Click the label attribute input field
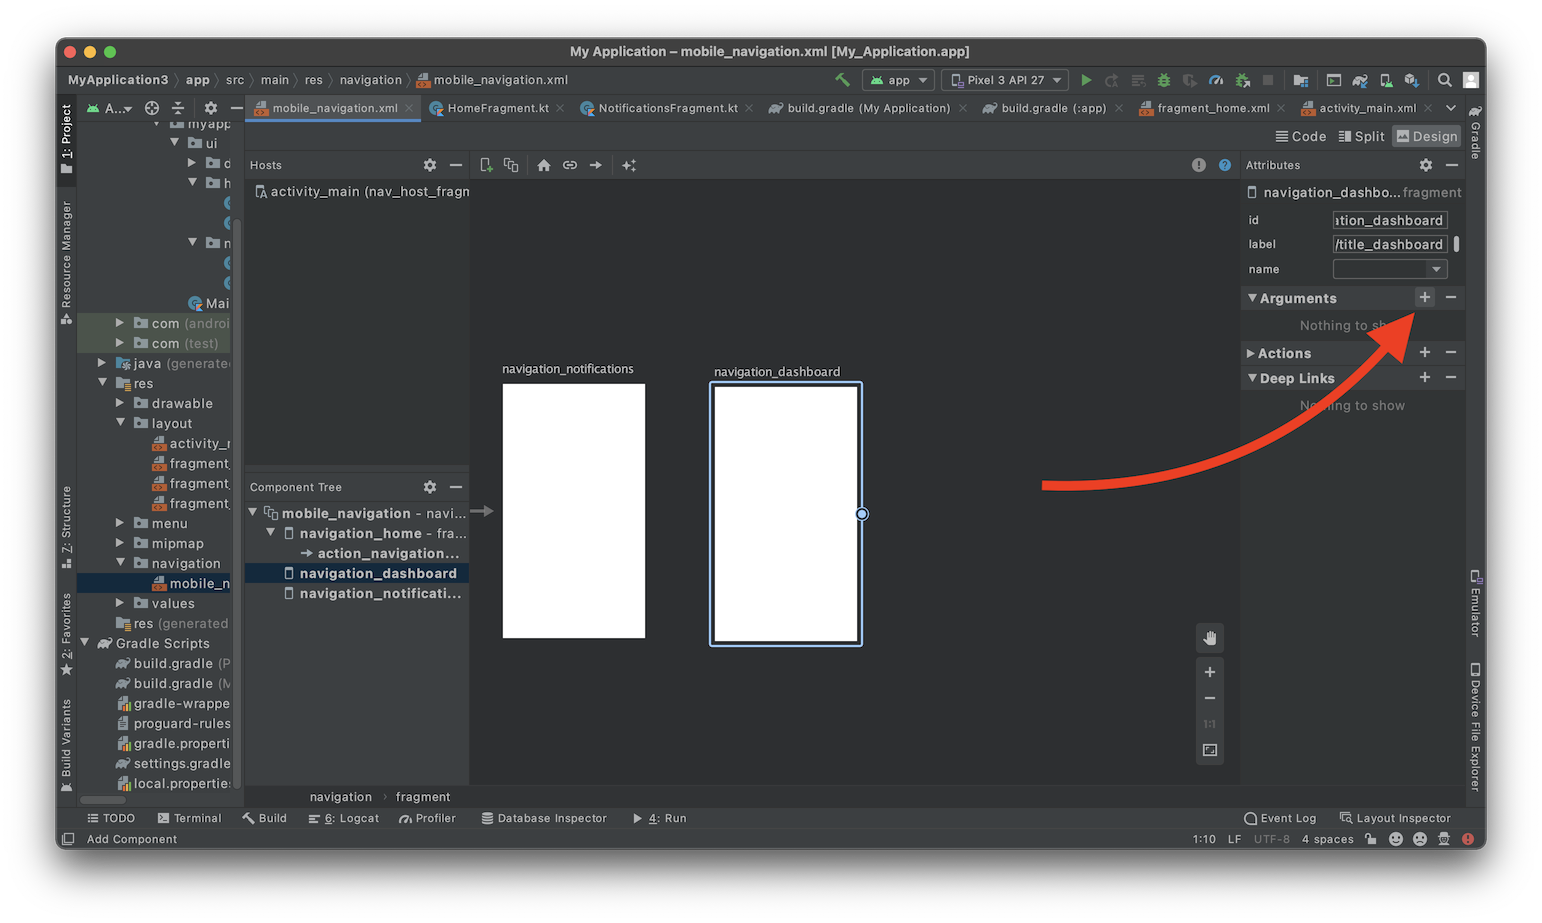The image size is (1542, 923). click(x=1389, y=244)
